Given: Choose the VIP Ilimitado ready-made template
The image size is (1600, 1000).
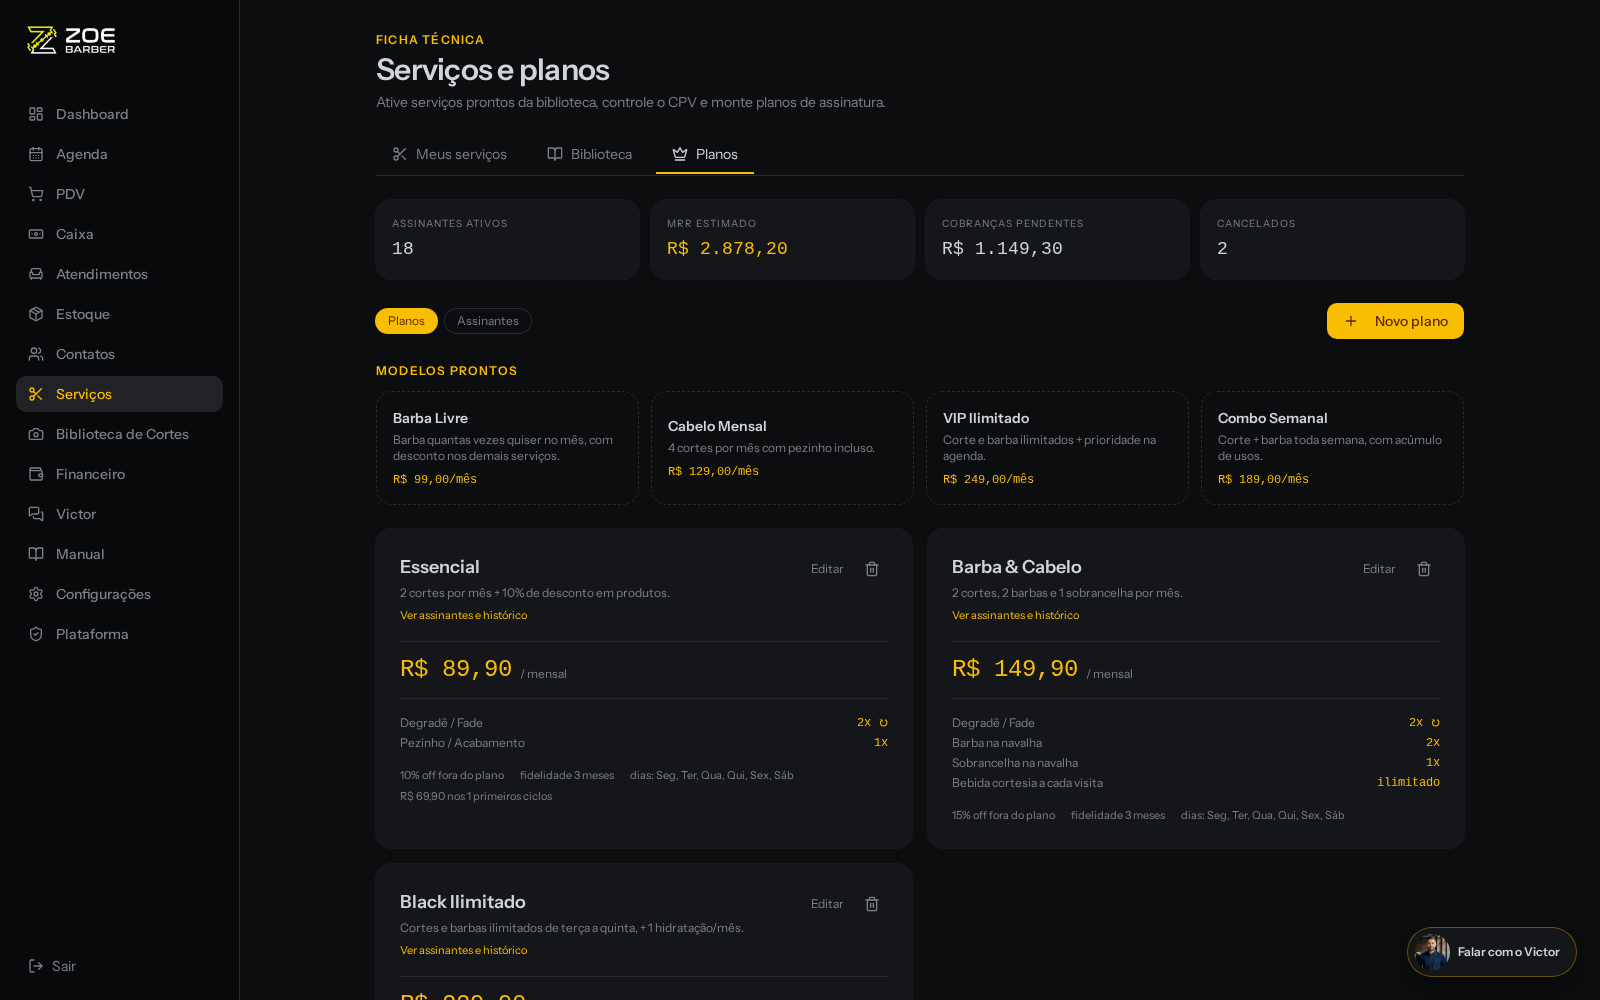Looking at the screenshot, I should point(1057,448).
